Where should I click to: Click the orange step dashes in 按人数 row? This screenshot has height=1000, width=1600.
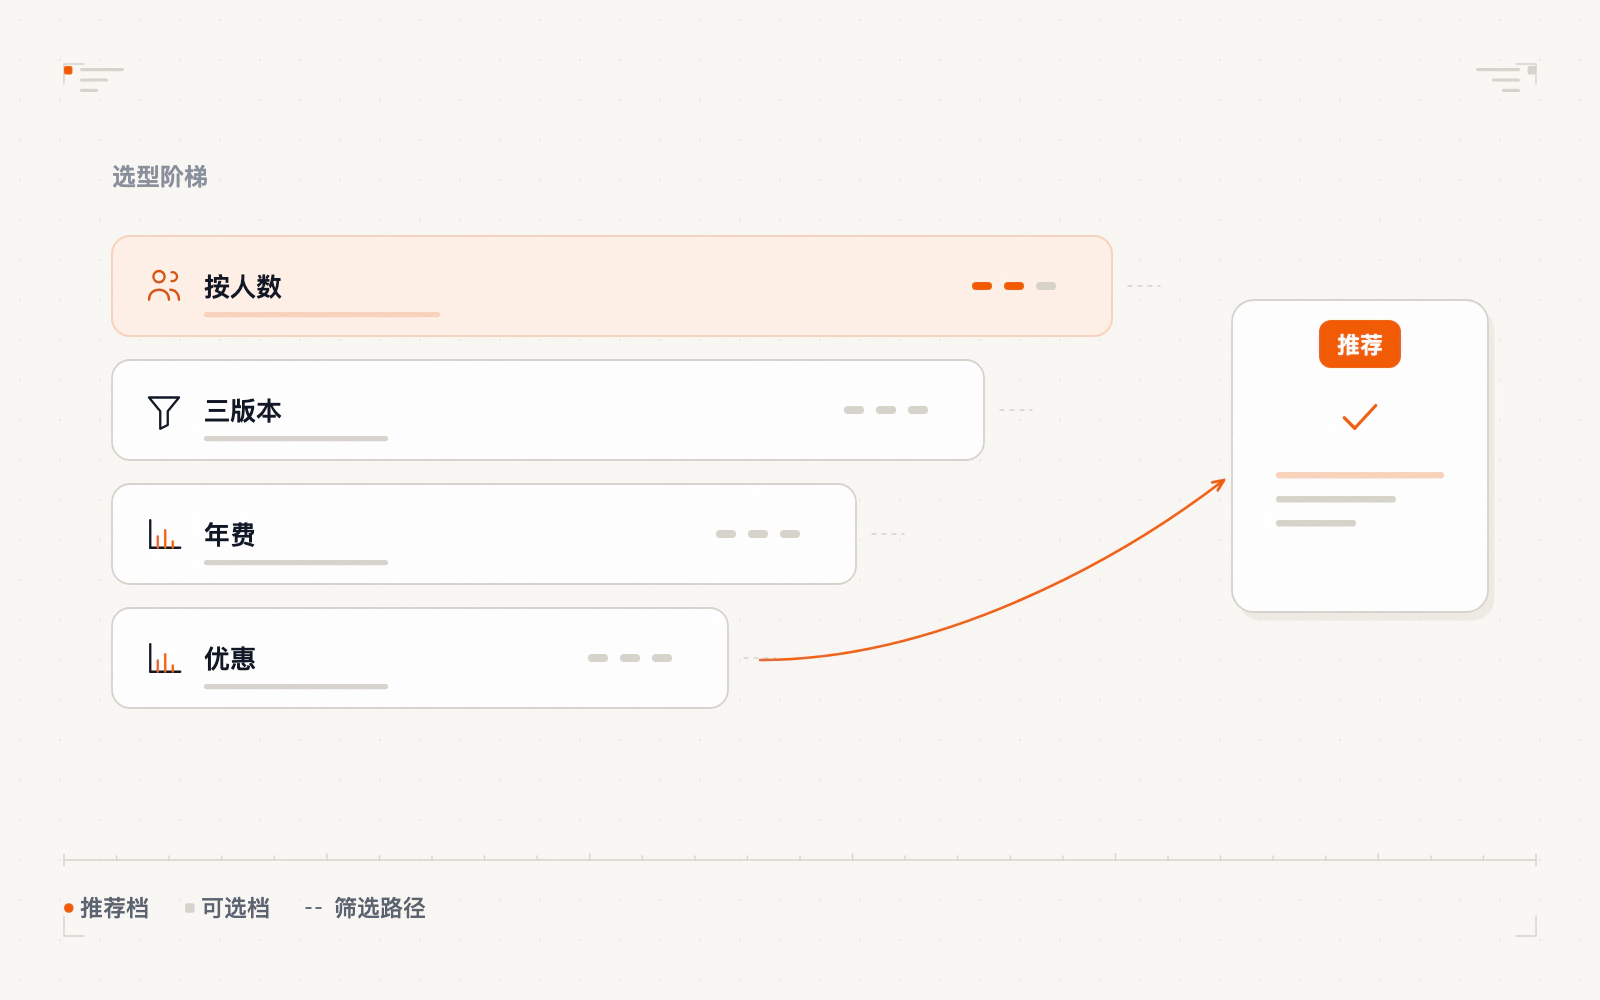1014,286
